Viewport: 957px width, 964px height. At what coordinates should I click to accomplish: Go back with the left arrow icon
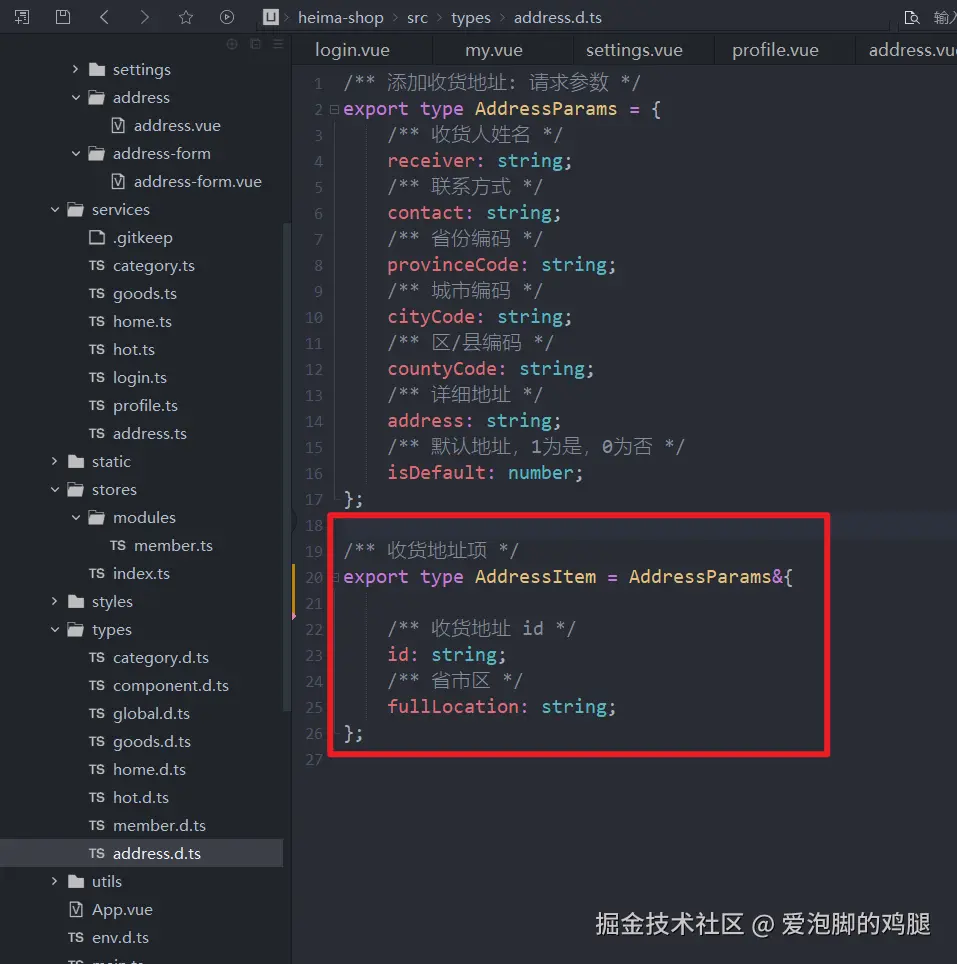(x=104, y=17)
